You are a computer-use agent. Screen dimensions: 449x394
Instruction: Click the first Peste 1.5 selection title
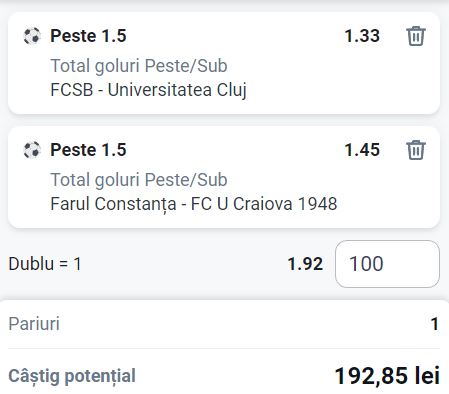tap(88, 36)
